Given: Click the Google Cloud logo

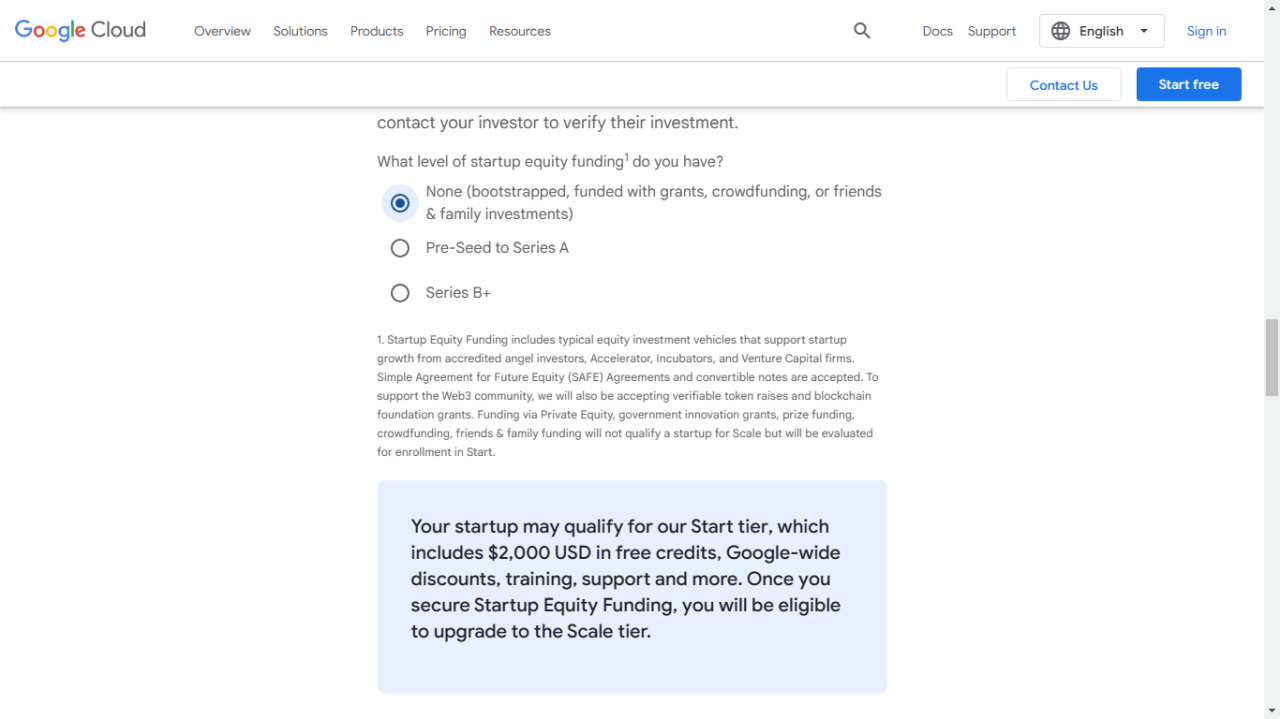Looking at the screenshot, I should [x=80, y=30].
